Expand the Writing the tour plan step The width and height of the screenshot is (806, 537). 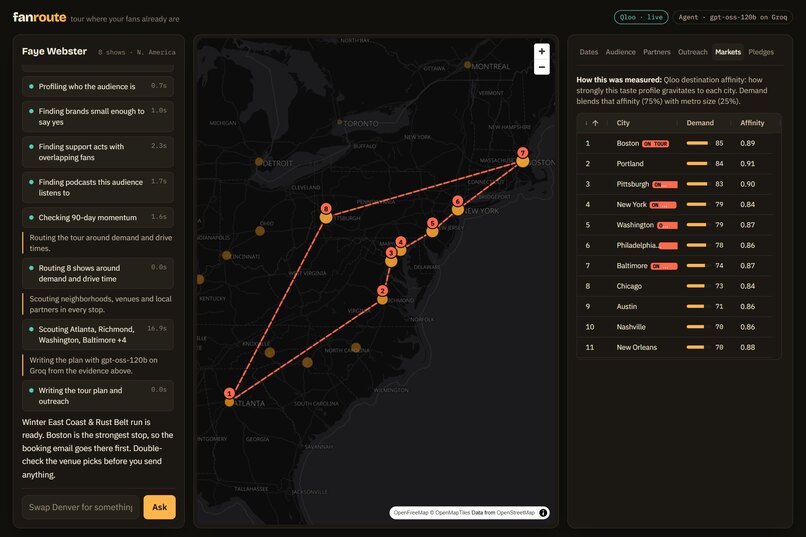pos(98,396)
